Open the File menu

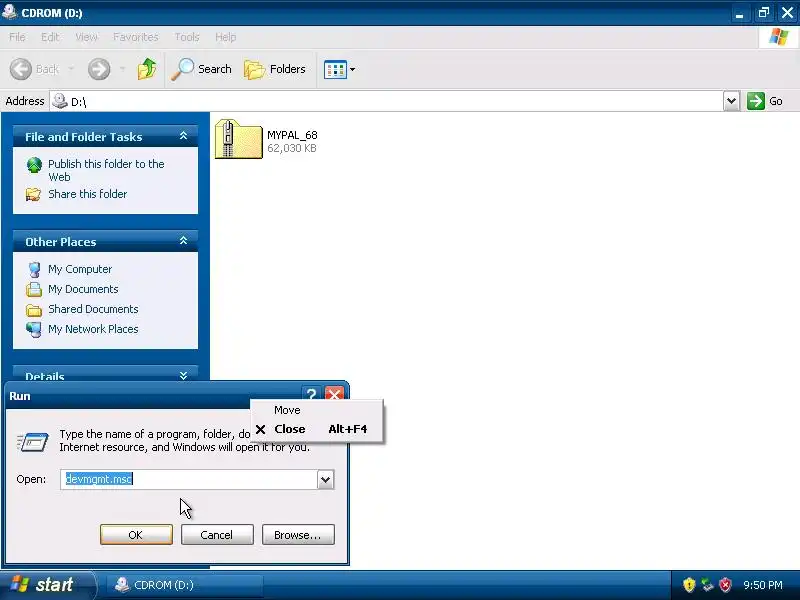(x=17, y=37)
